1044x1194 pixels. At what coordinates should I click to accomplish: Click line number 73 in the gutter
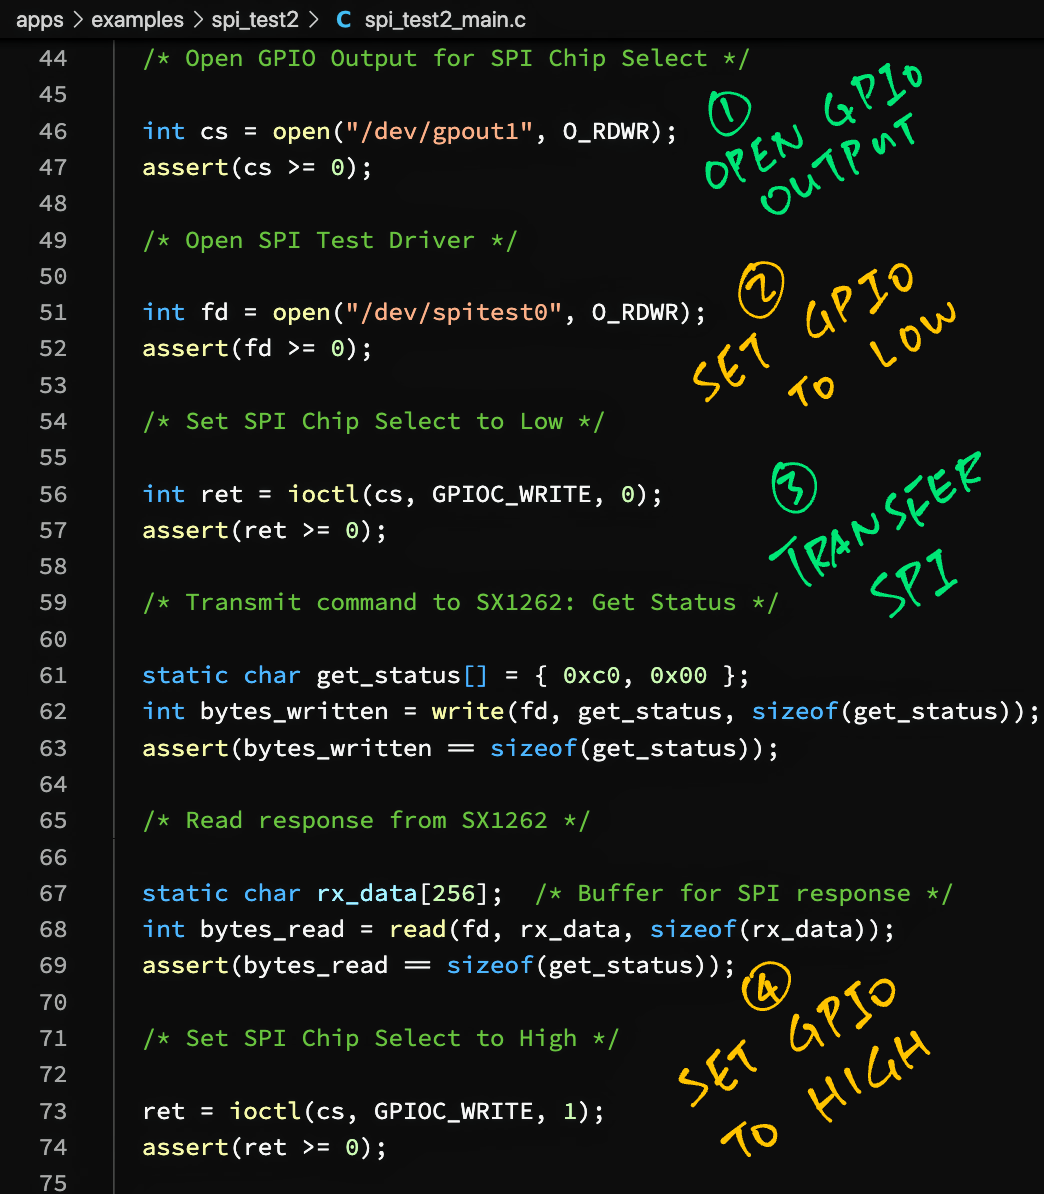point(53,1111)
